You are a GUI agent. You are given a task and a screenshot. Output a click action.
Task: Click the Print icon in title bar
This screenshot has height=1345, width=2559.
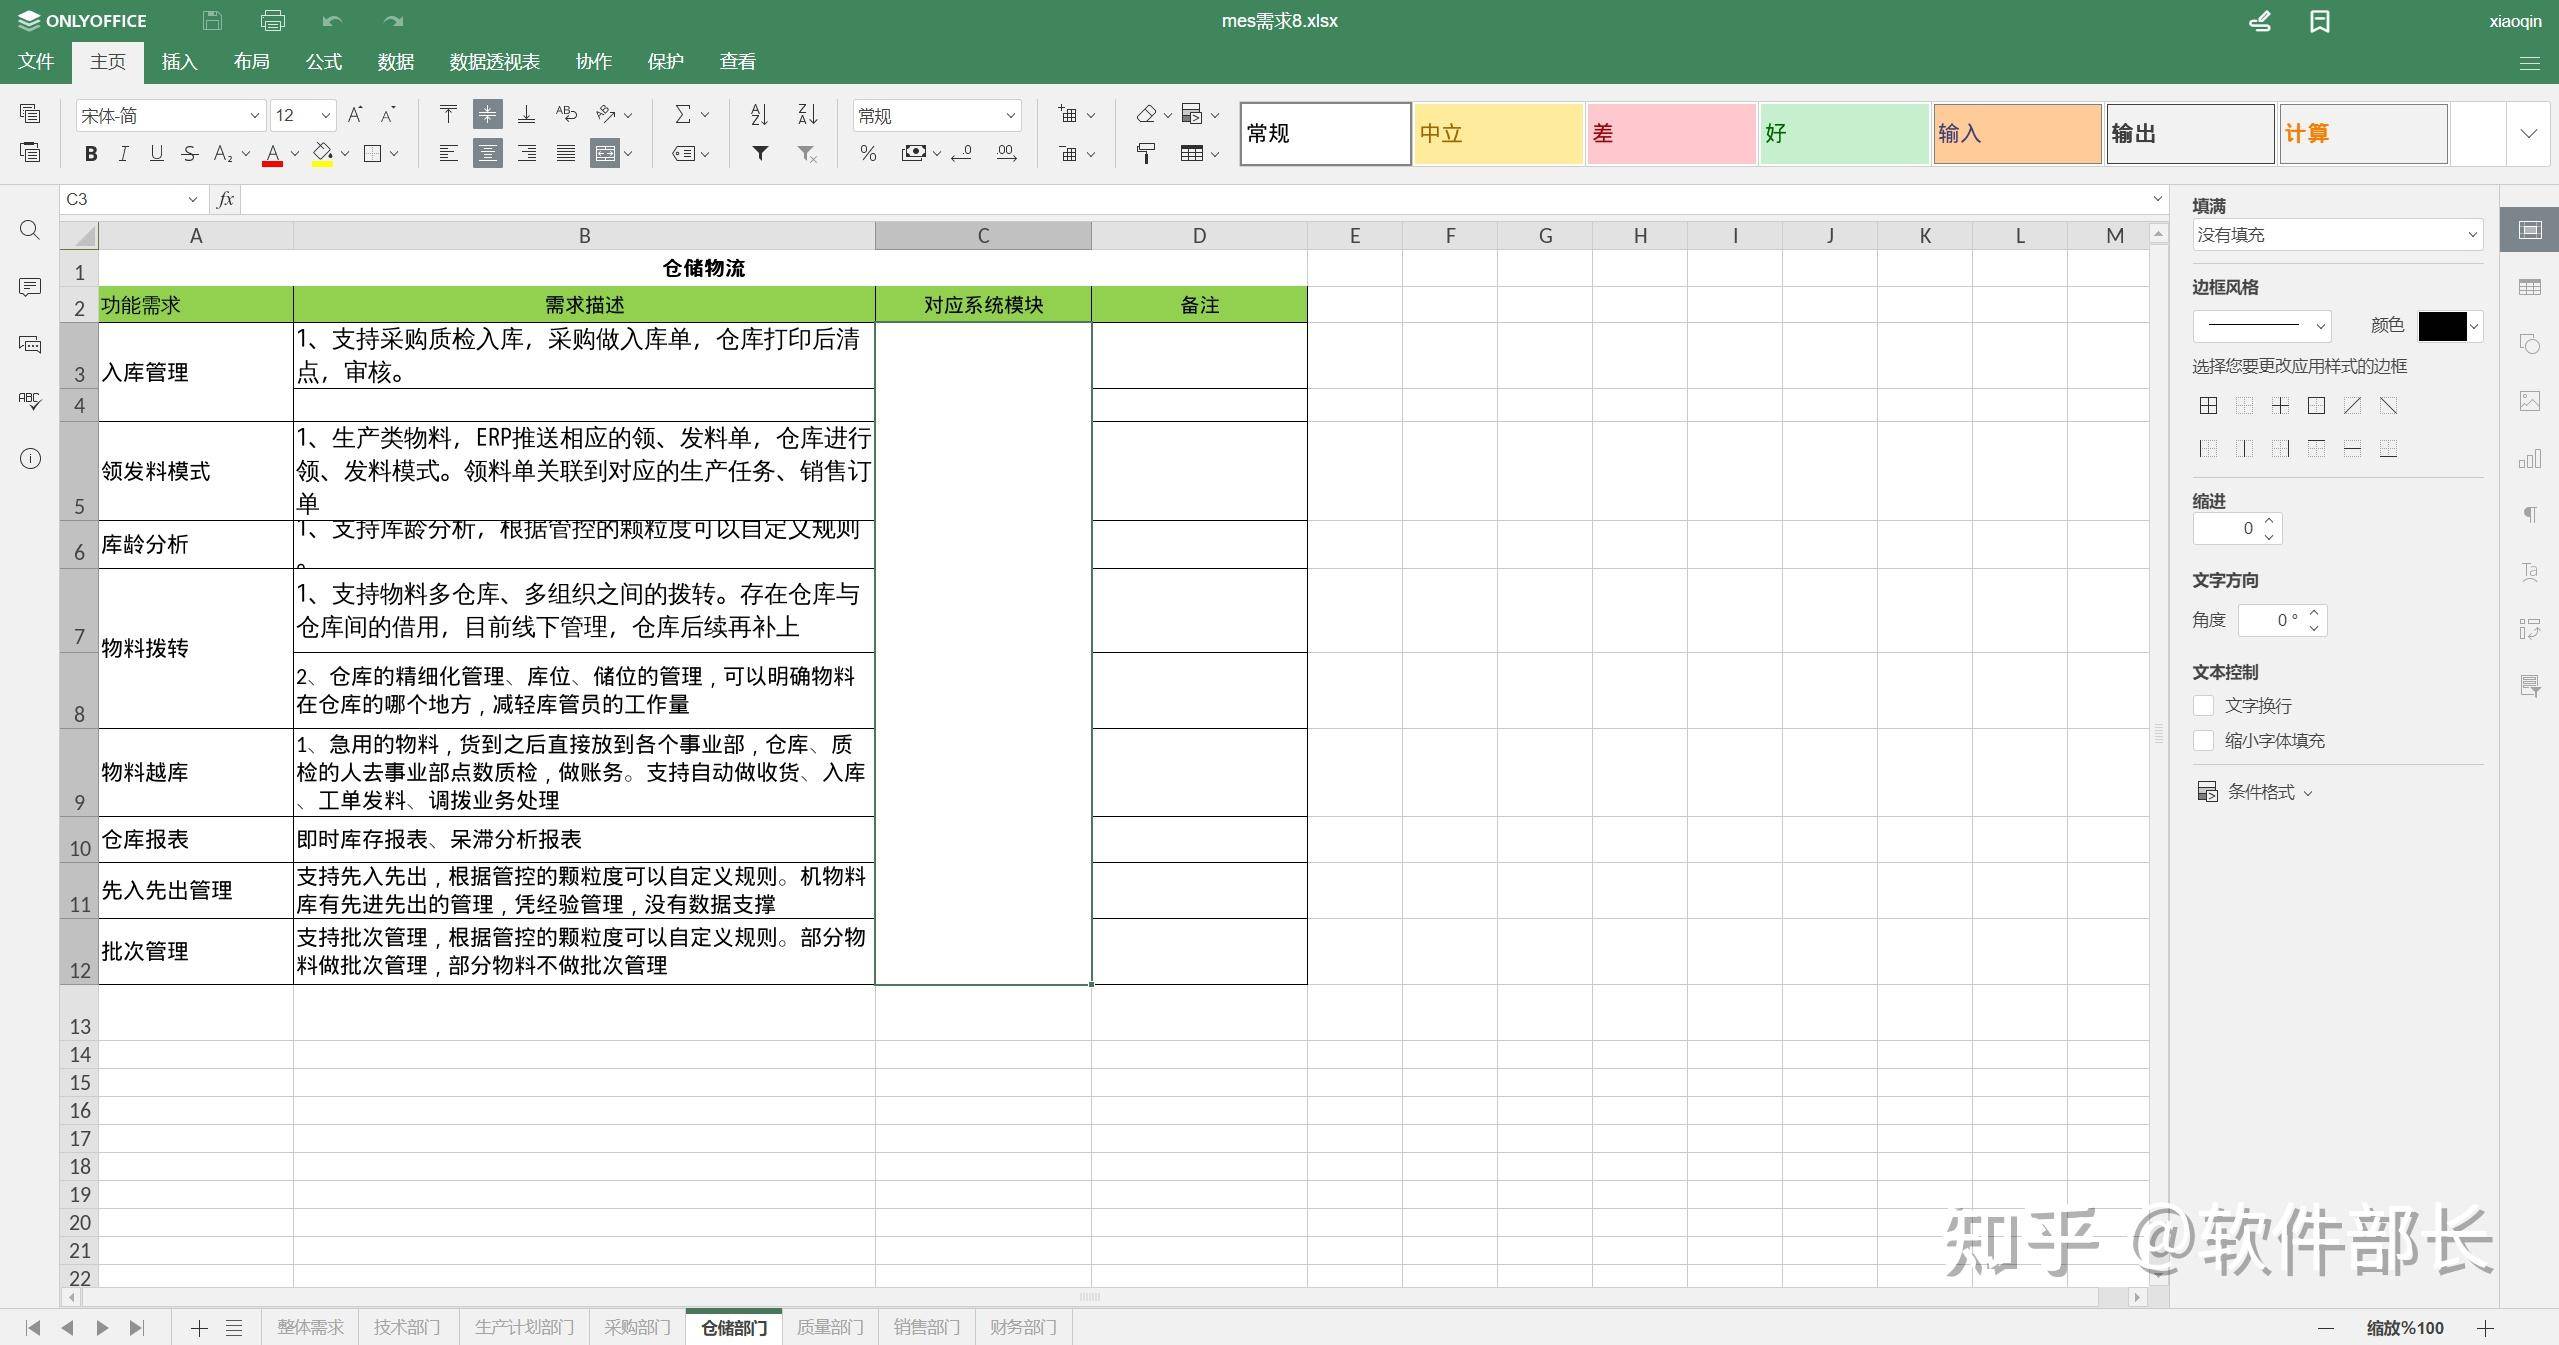[272, 20]
